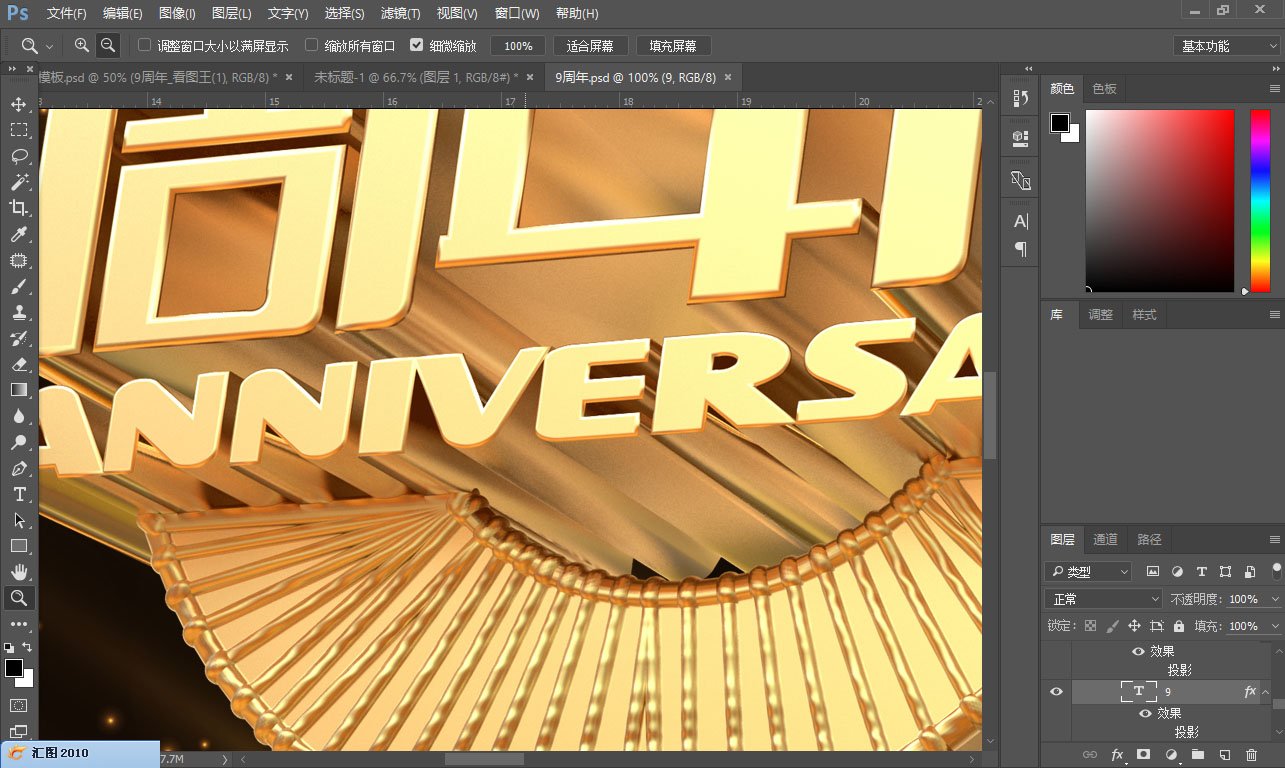Select the Rectangular Marquee tool
Viewport: 1285px width, 768px height.
(x=19, y=130)
